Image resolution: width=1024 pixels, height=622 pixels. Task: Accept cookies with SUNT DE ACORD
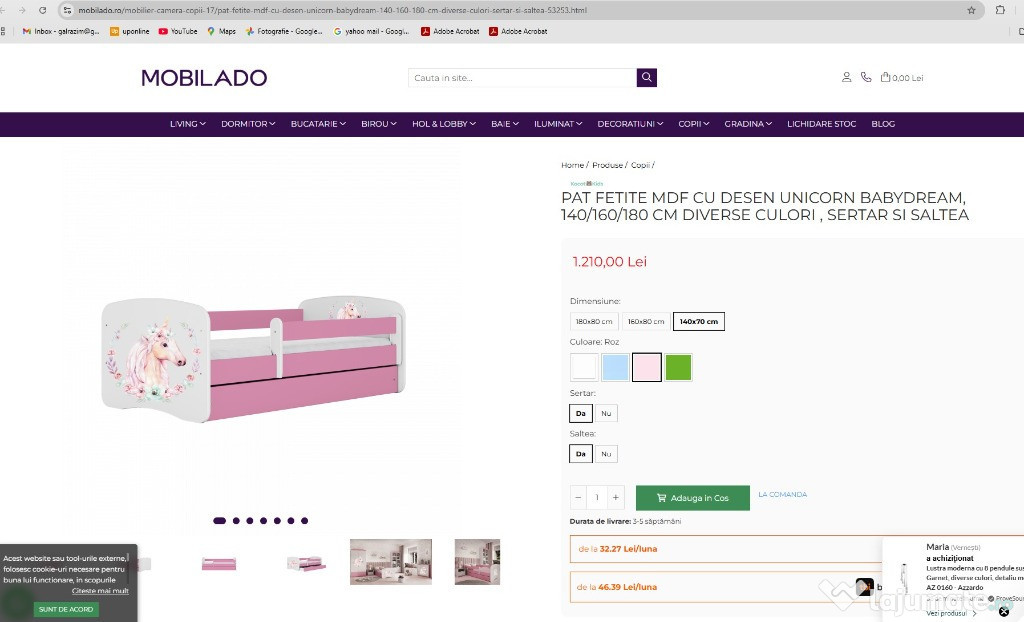tap(66, 609)
